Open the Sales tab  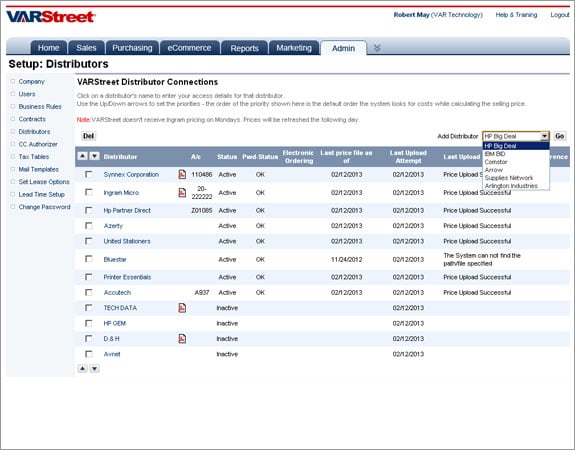tap(86, 48)
